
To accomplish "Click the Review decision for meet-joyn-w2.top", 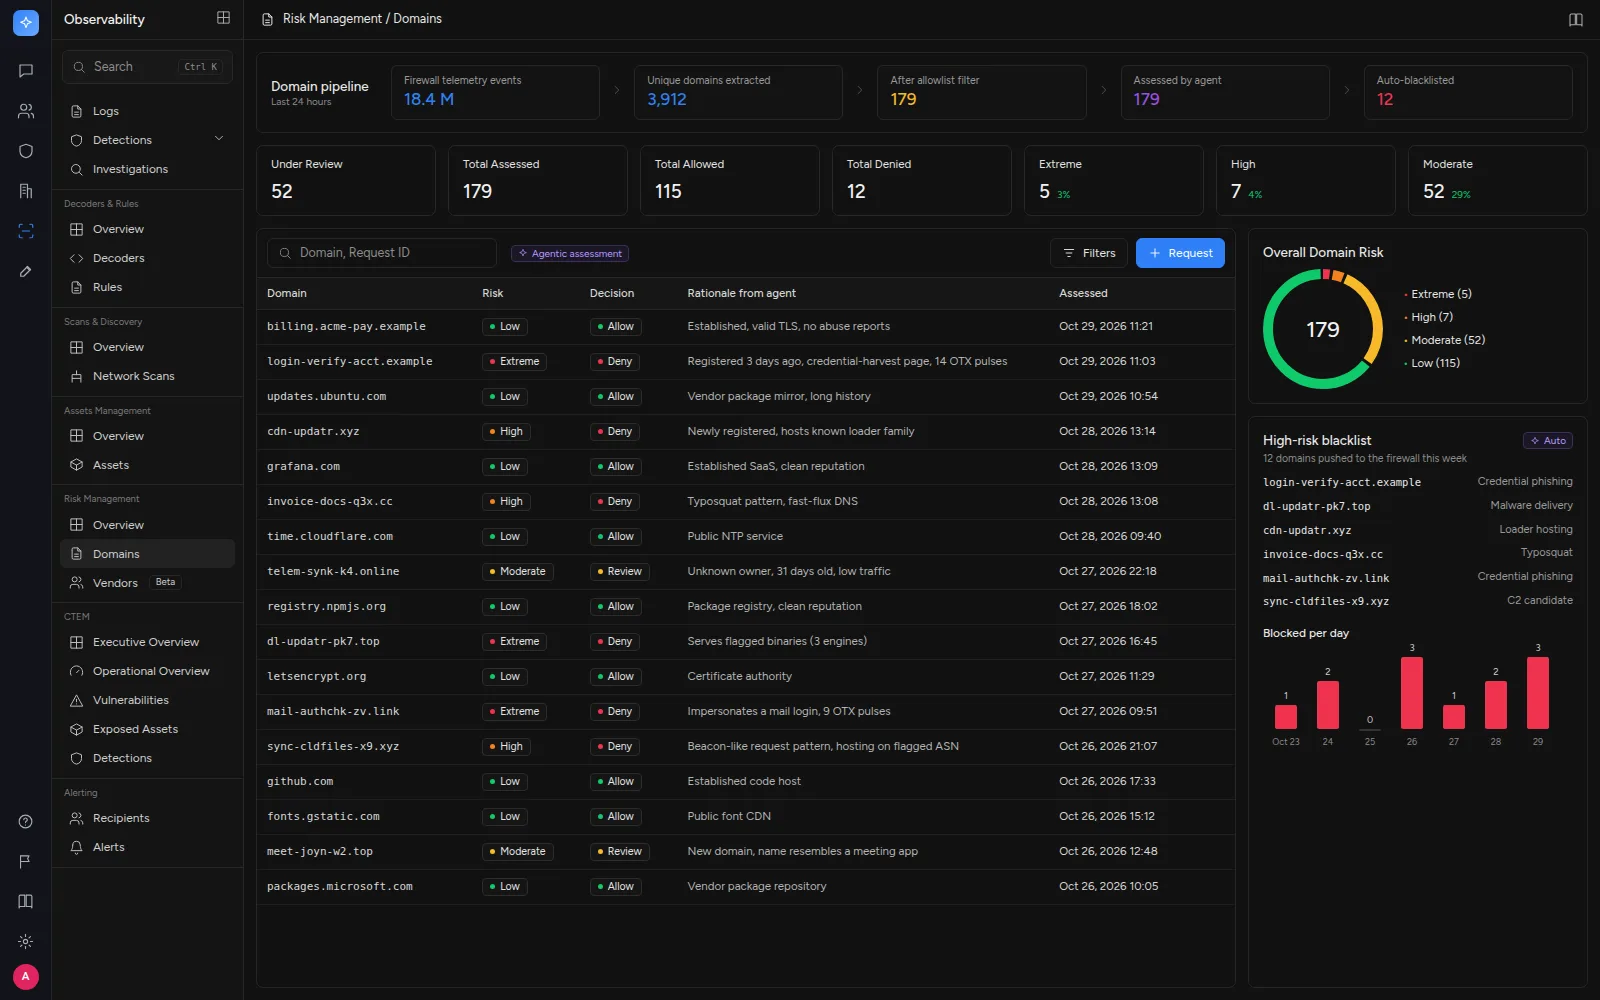I will 619,852.
